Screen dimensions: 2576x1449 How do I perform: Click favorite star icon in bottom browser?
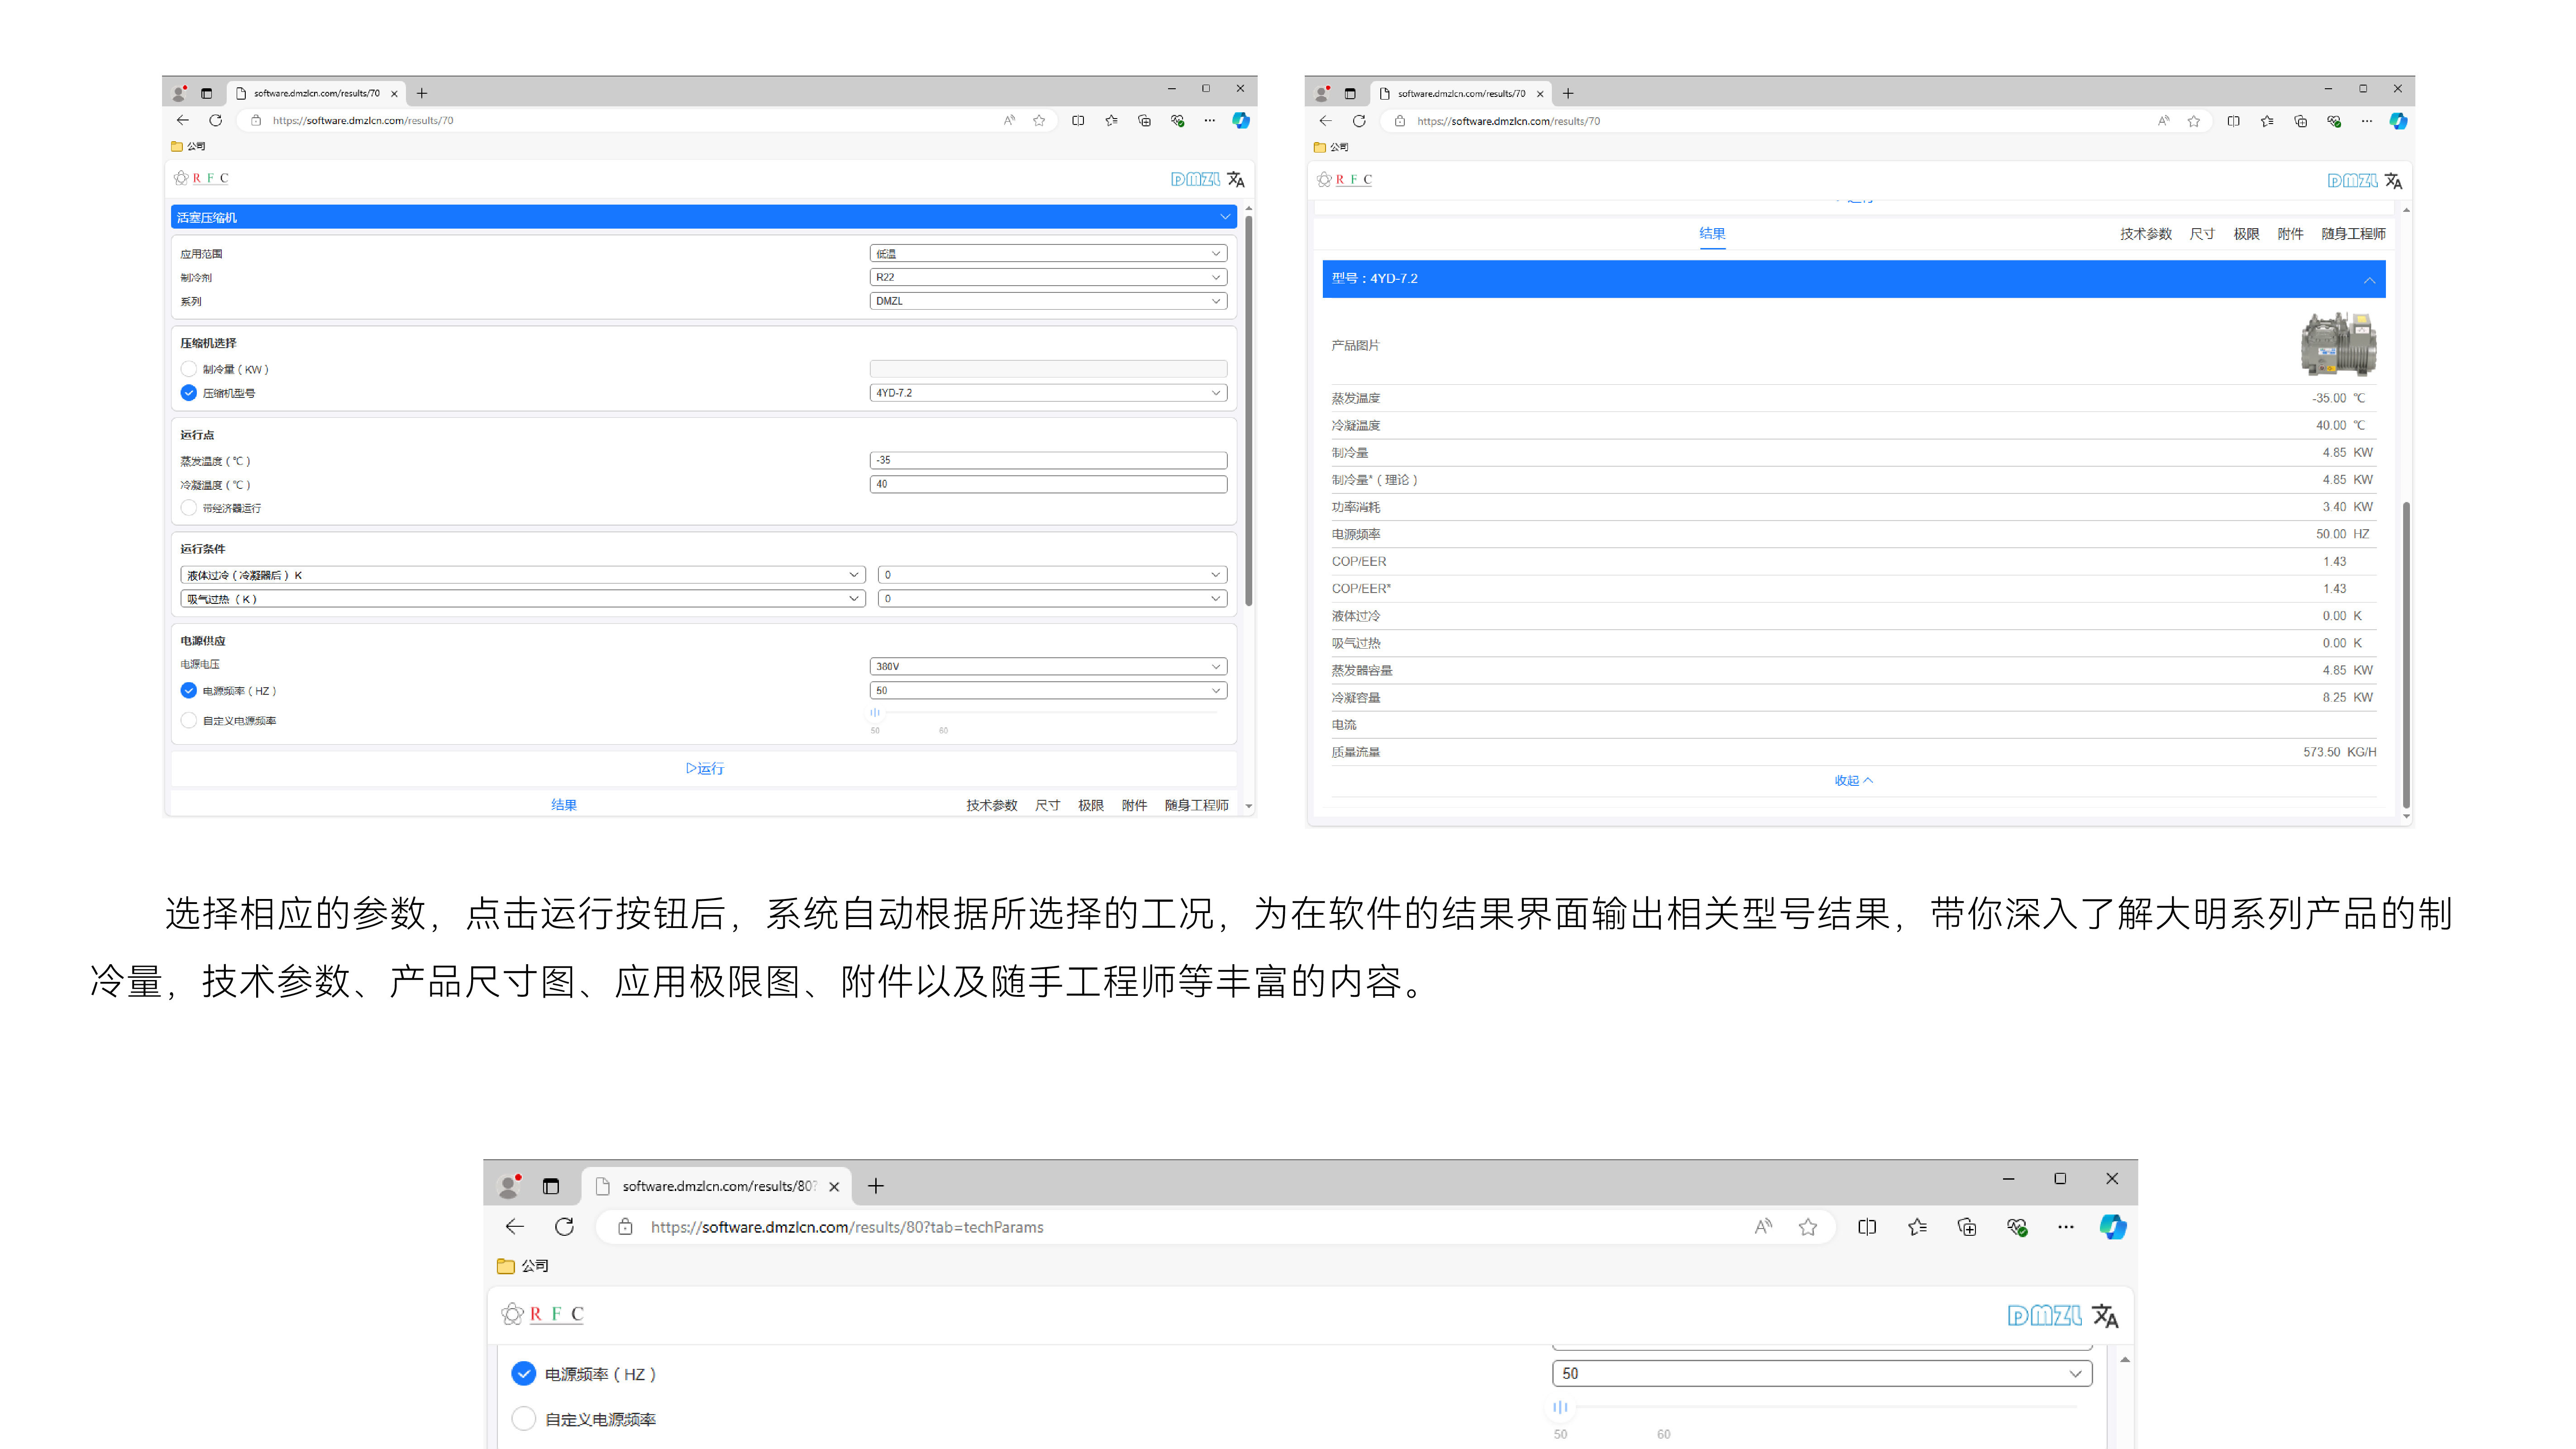click(x=1808, y=1227)
